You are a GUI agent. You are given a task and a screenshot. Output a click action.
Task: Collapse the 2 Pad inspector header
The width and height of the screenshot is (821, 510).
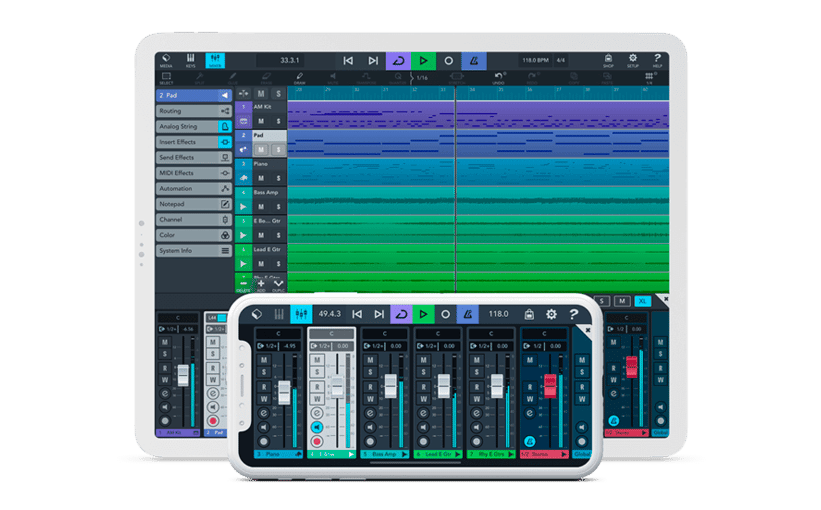(225, 96)
